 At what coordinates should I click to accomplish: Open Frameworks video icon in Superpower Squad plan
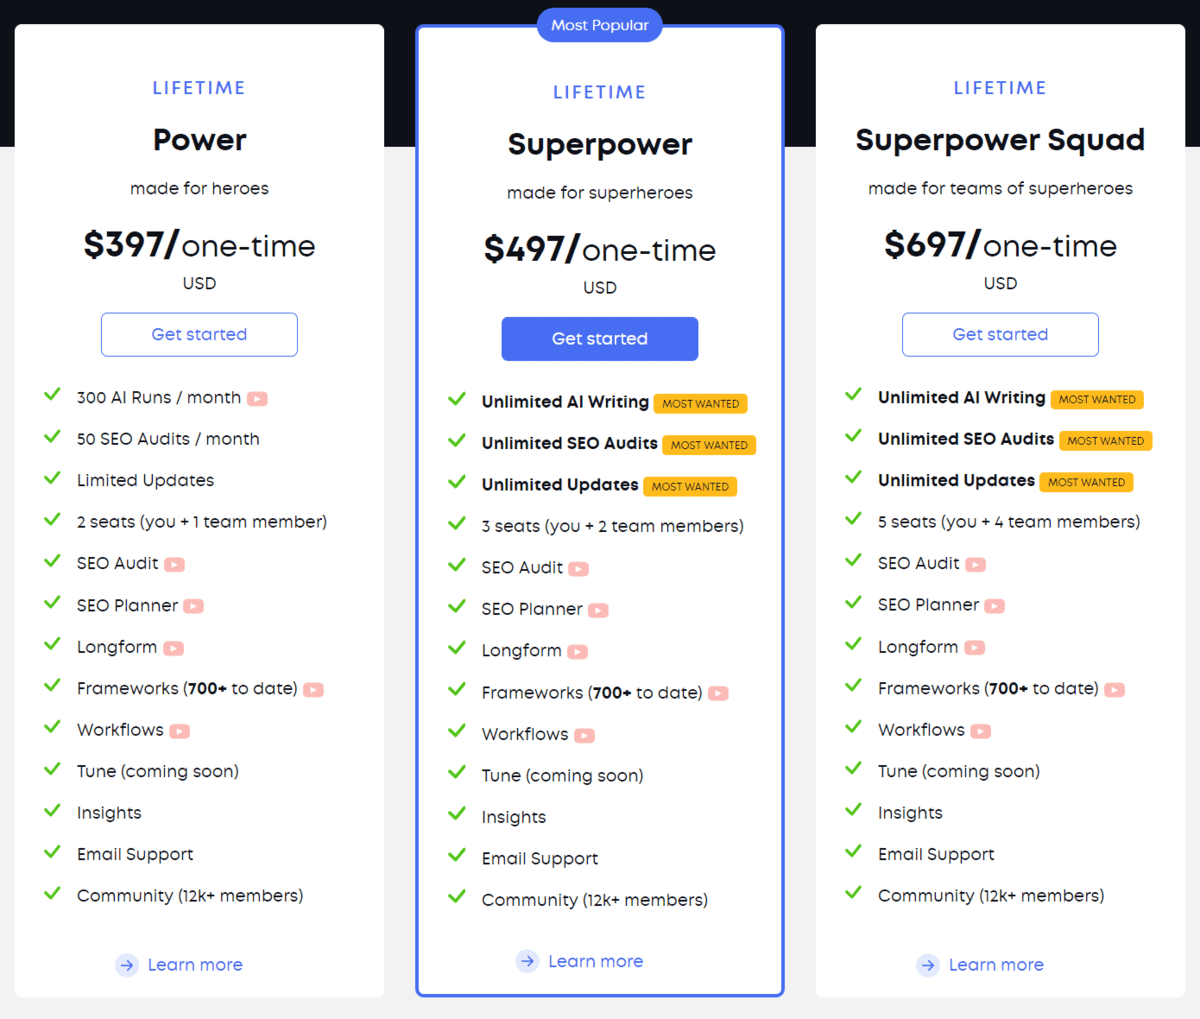(1114, 689)
